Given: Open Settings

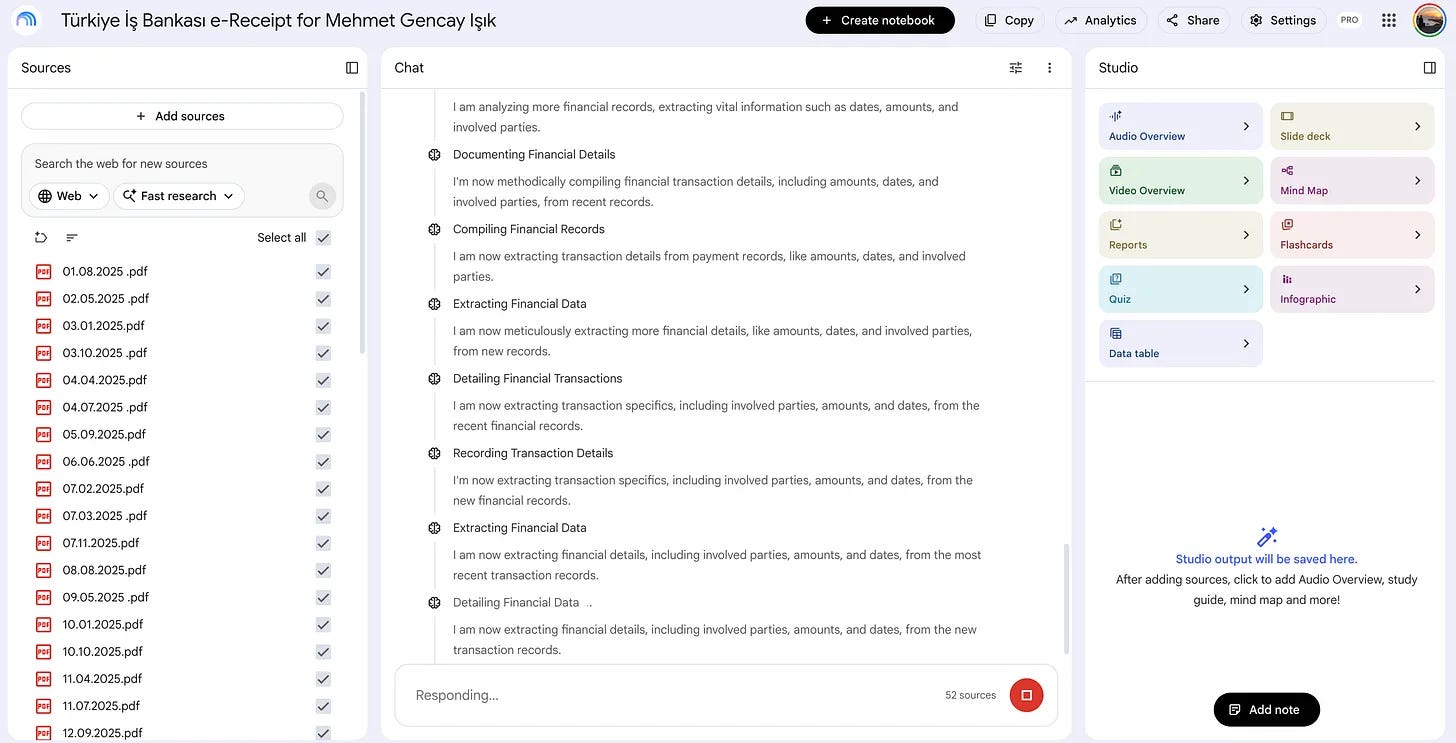Looking at the screenshot, I should 1283,20.
